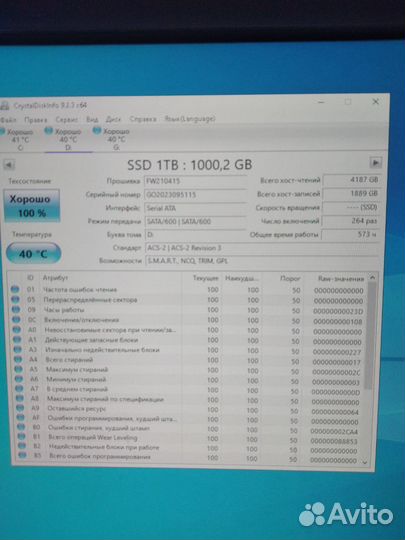Screen dimensions: 405x540
Task: Open the Язык(Language) menu
Action: pyautogui.click(x=190, y=119)
